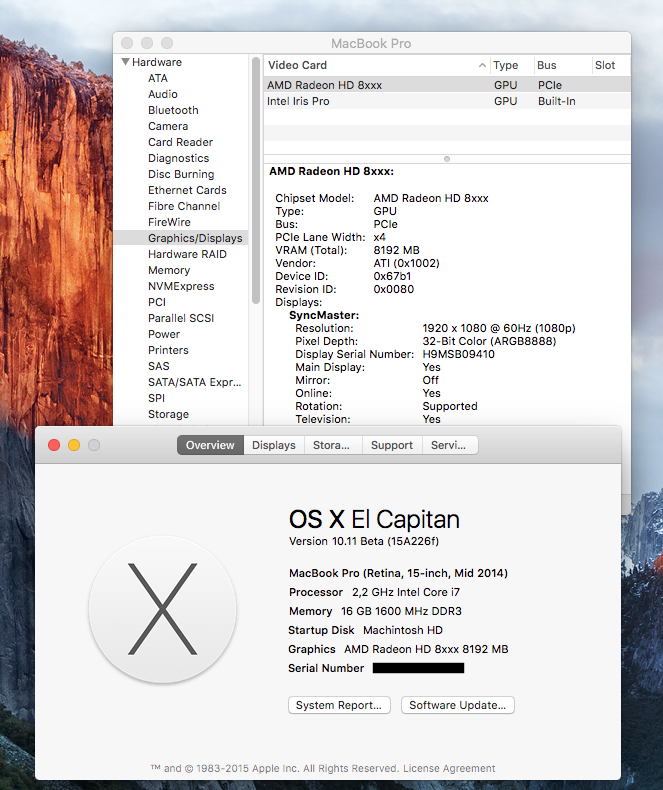Click Startup Disk Macintosh HD text
This screenshot has height=790, width=663.
365,630
